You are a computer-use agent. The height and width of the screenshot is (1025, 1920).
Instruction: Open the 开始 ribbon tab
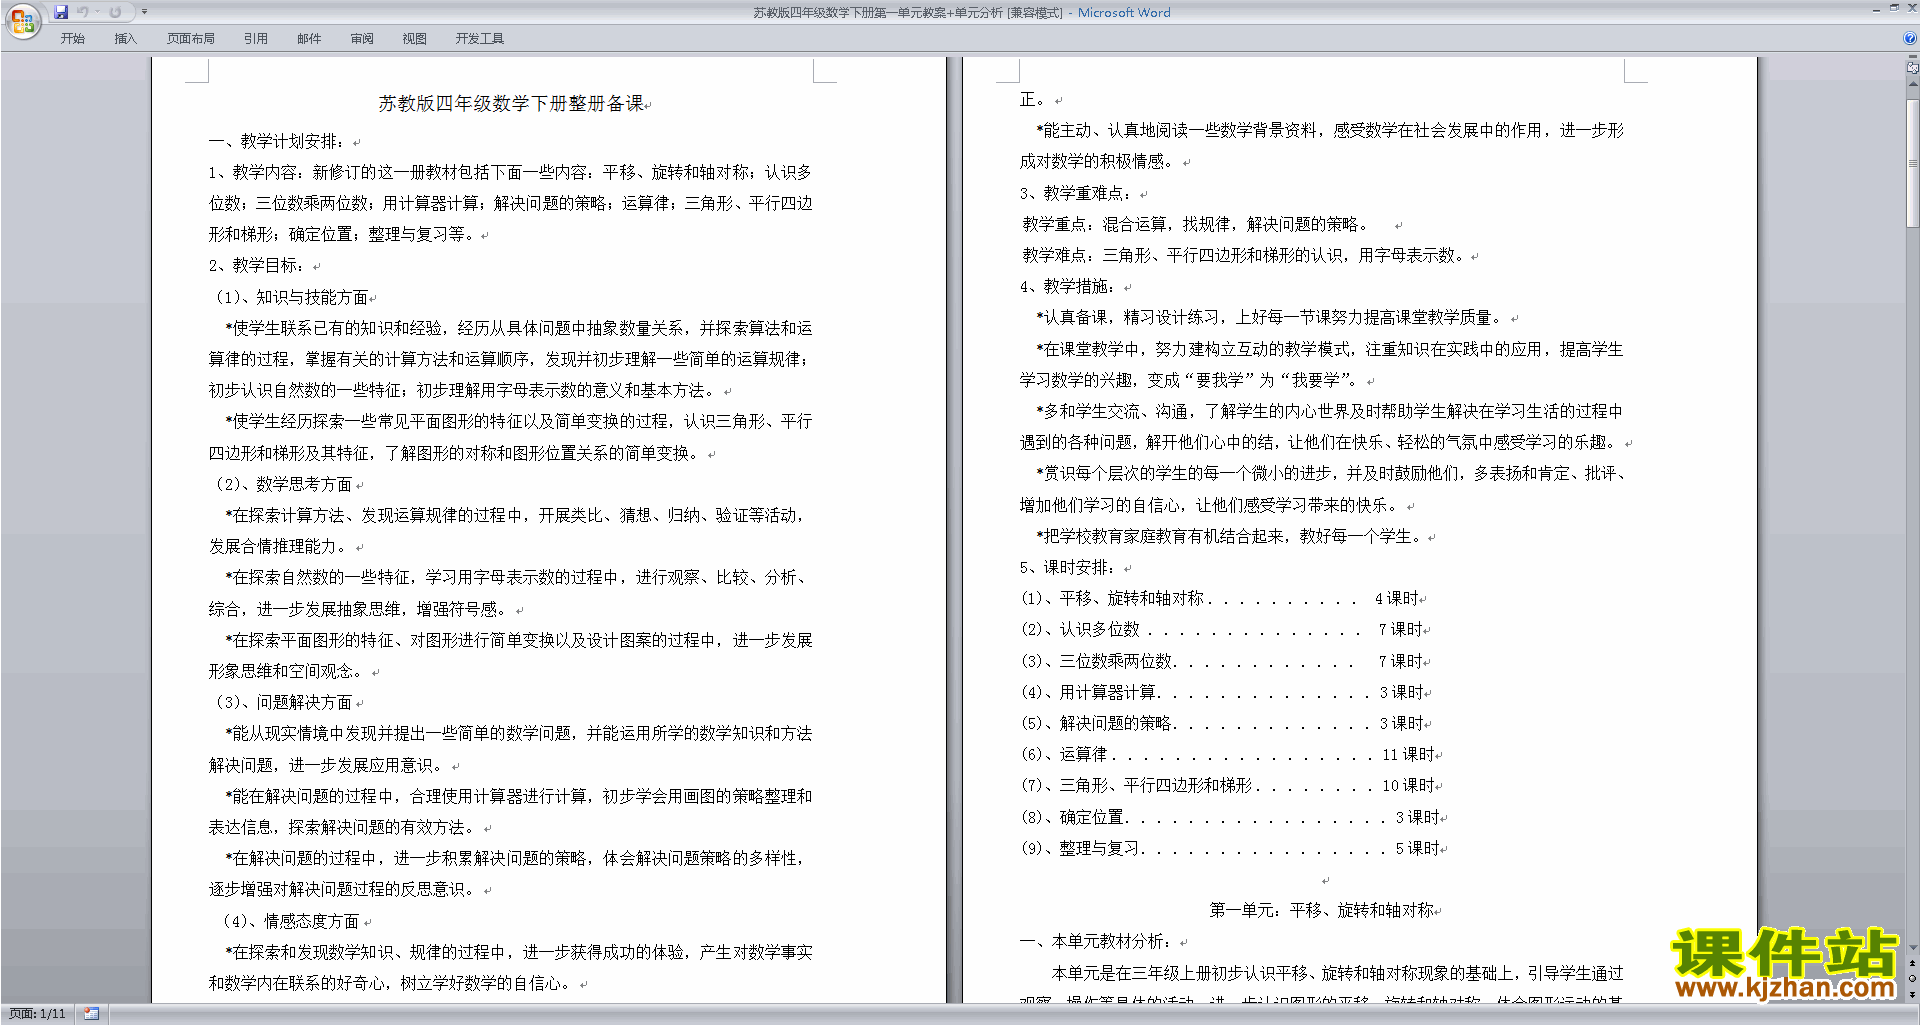click(73, 39)
